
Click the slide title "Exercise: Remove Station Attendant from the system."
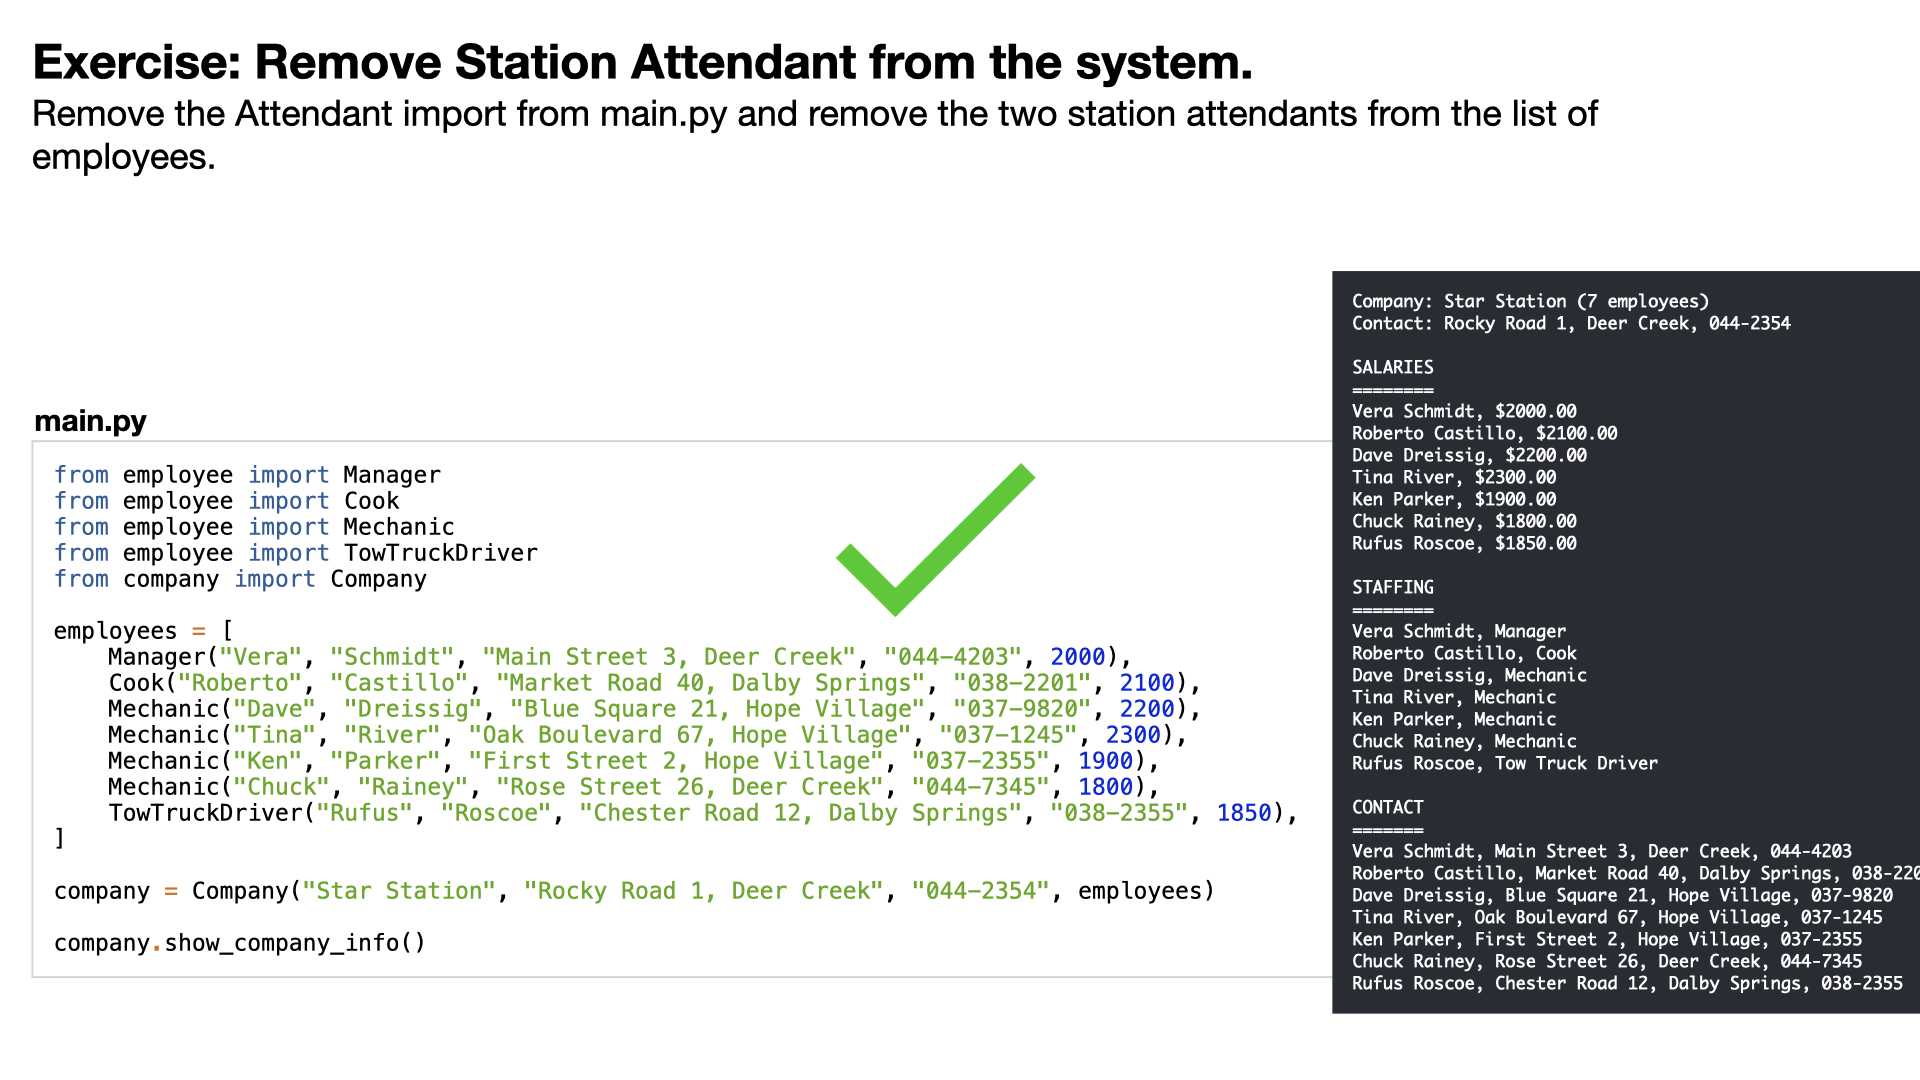point(642,62)
